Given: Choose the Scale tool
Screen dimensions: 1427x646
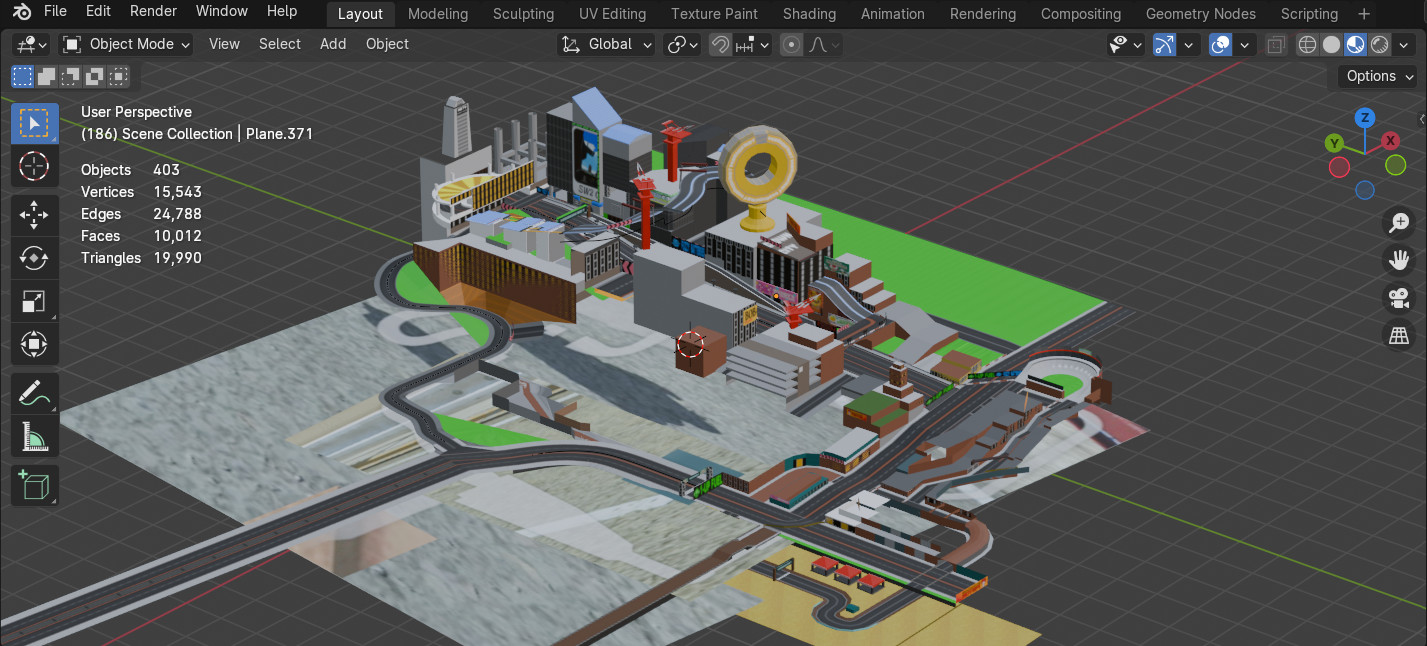Looking at the screenshot, I should click(x=34, y=301).
